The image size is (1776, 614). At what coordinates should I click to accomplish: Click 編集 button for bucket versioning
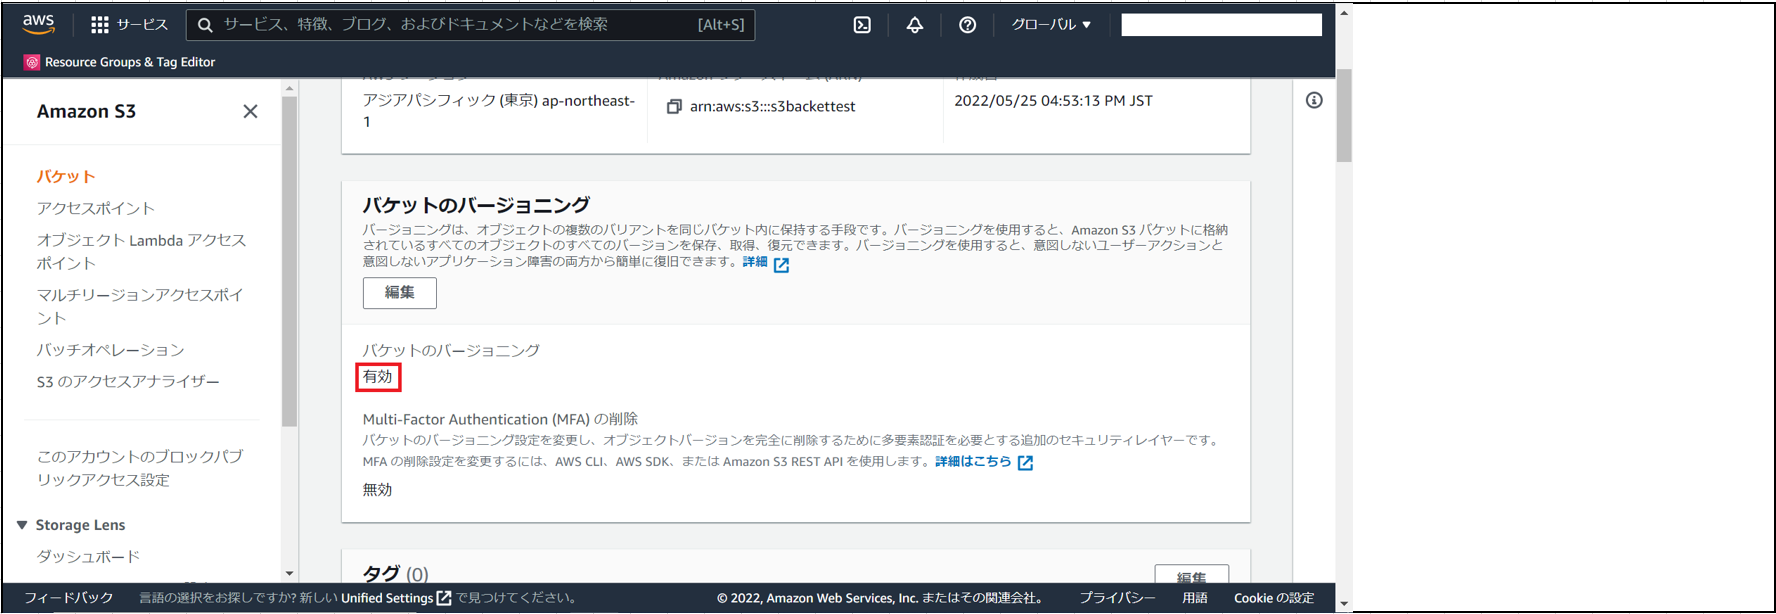click(x=400, y=293)
